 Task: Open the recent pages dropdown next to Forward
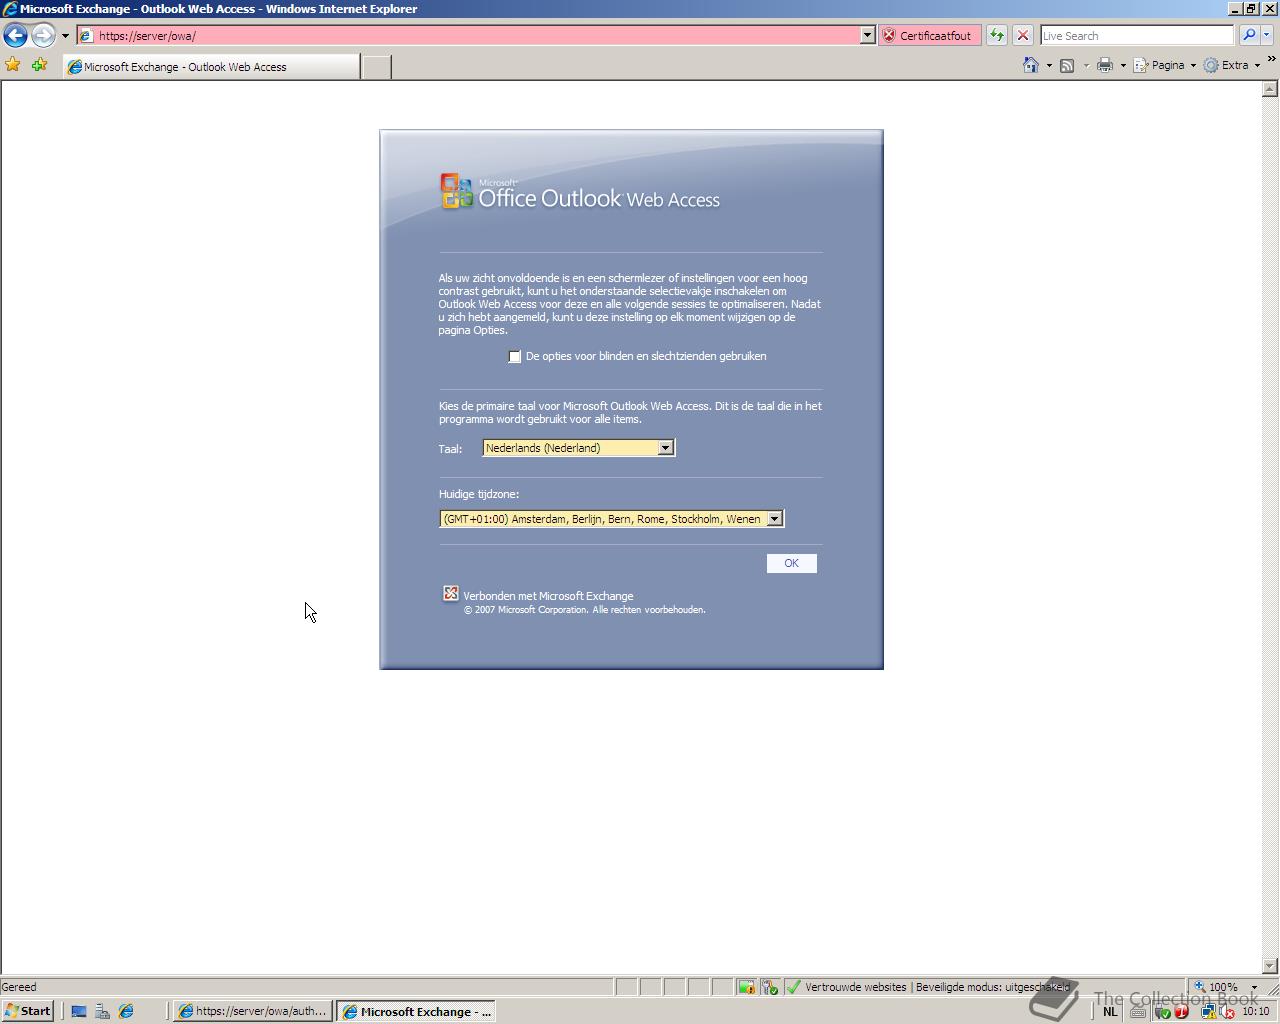65,36
